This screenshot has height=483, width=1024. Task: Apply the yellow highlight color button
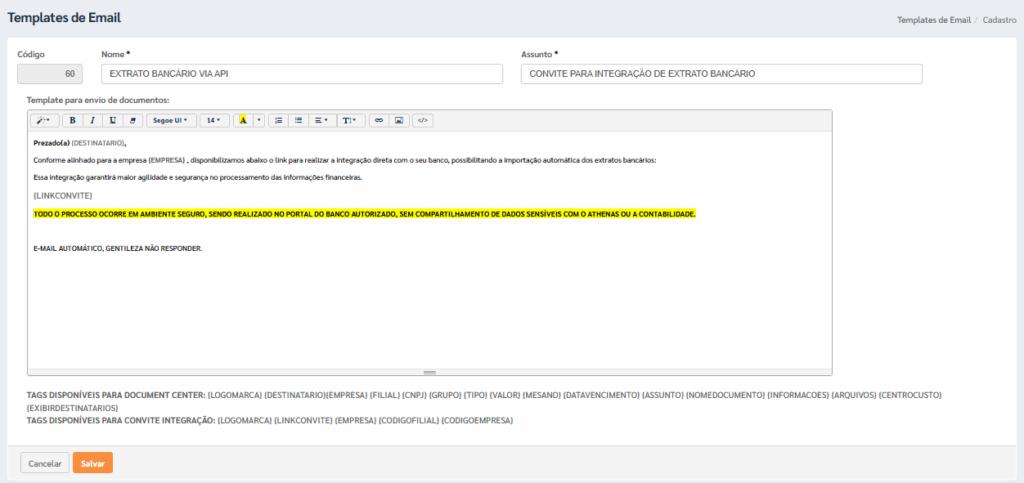click(x=243, y=120)
